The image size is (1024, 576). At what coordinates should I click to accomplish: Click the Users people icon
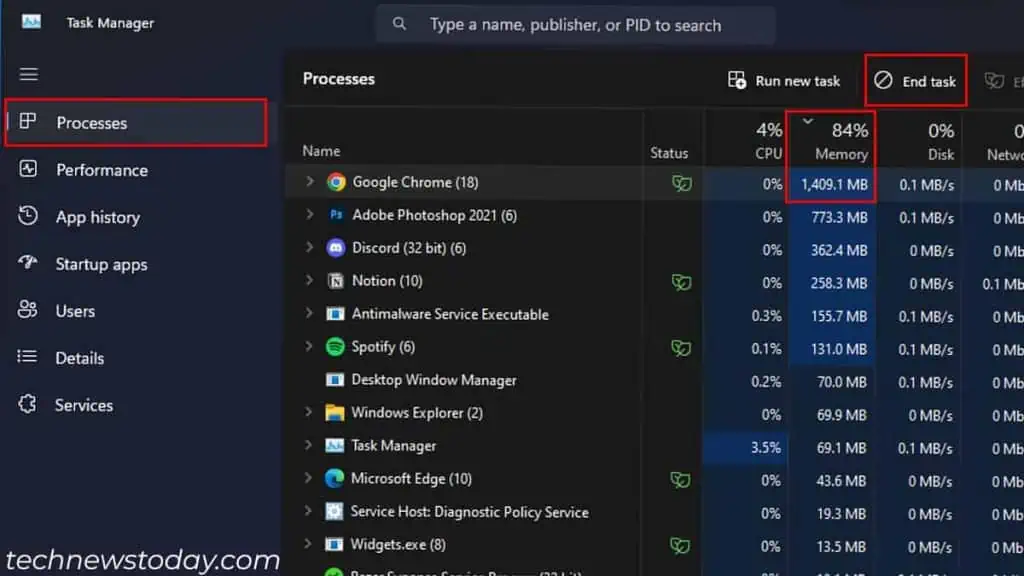[27, 310]
